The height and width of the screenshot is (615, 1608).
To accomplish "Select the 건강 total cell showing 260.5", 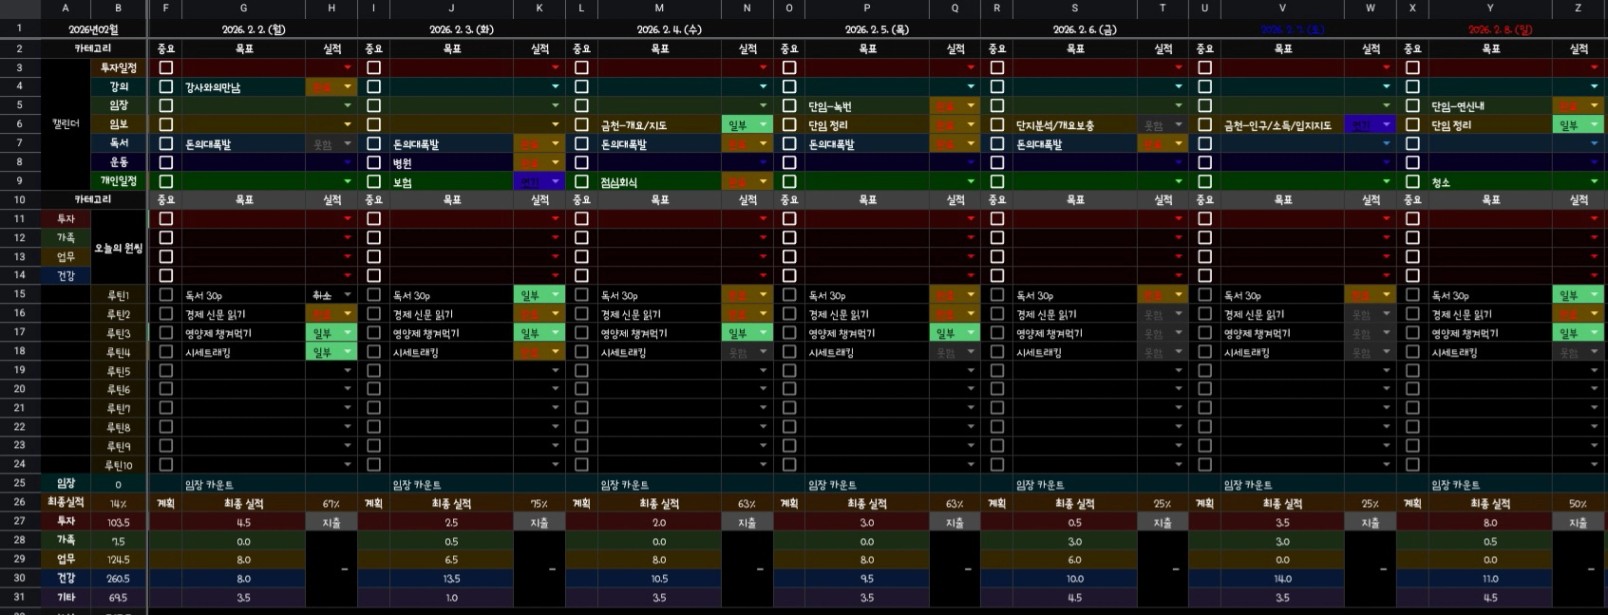I will pos(118,579).
